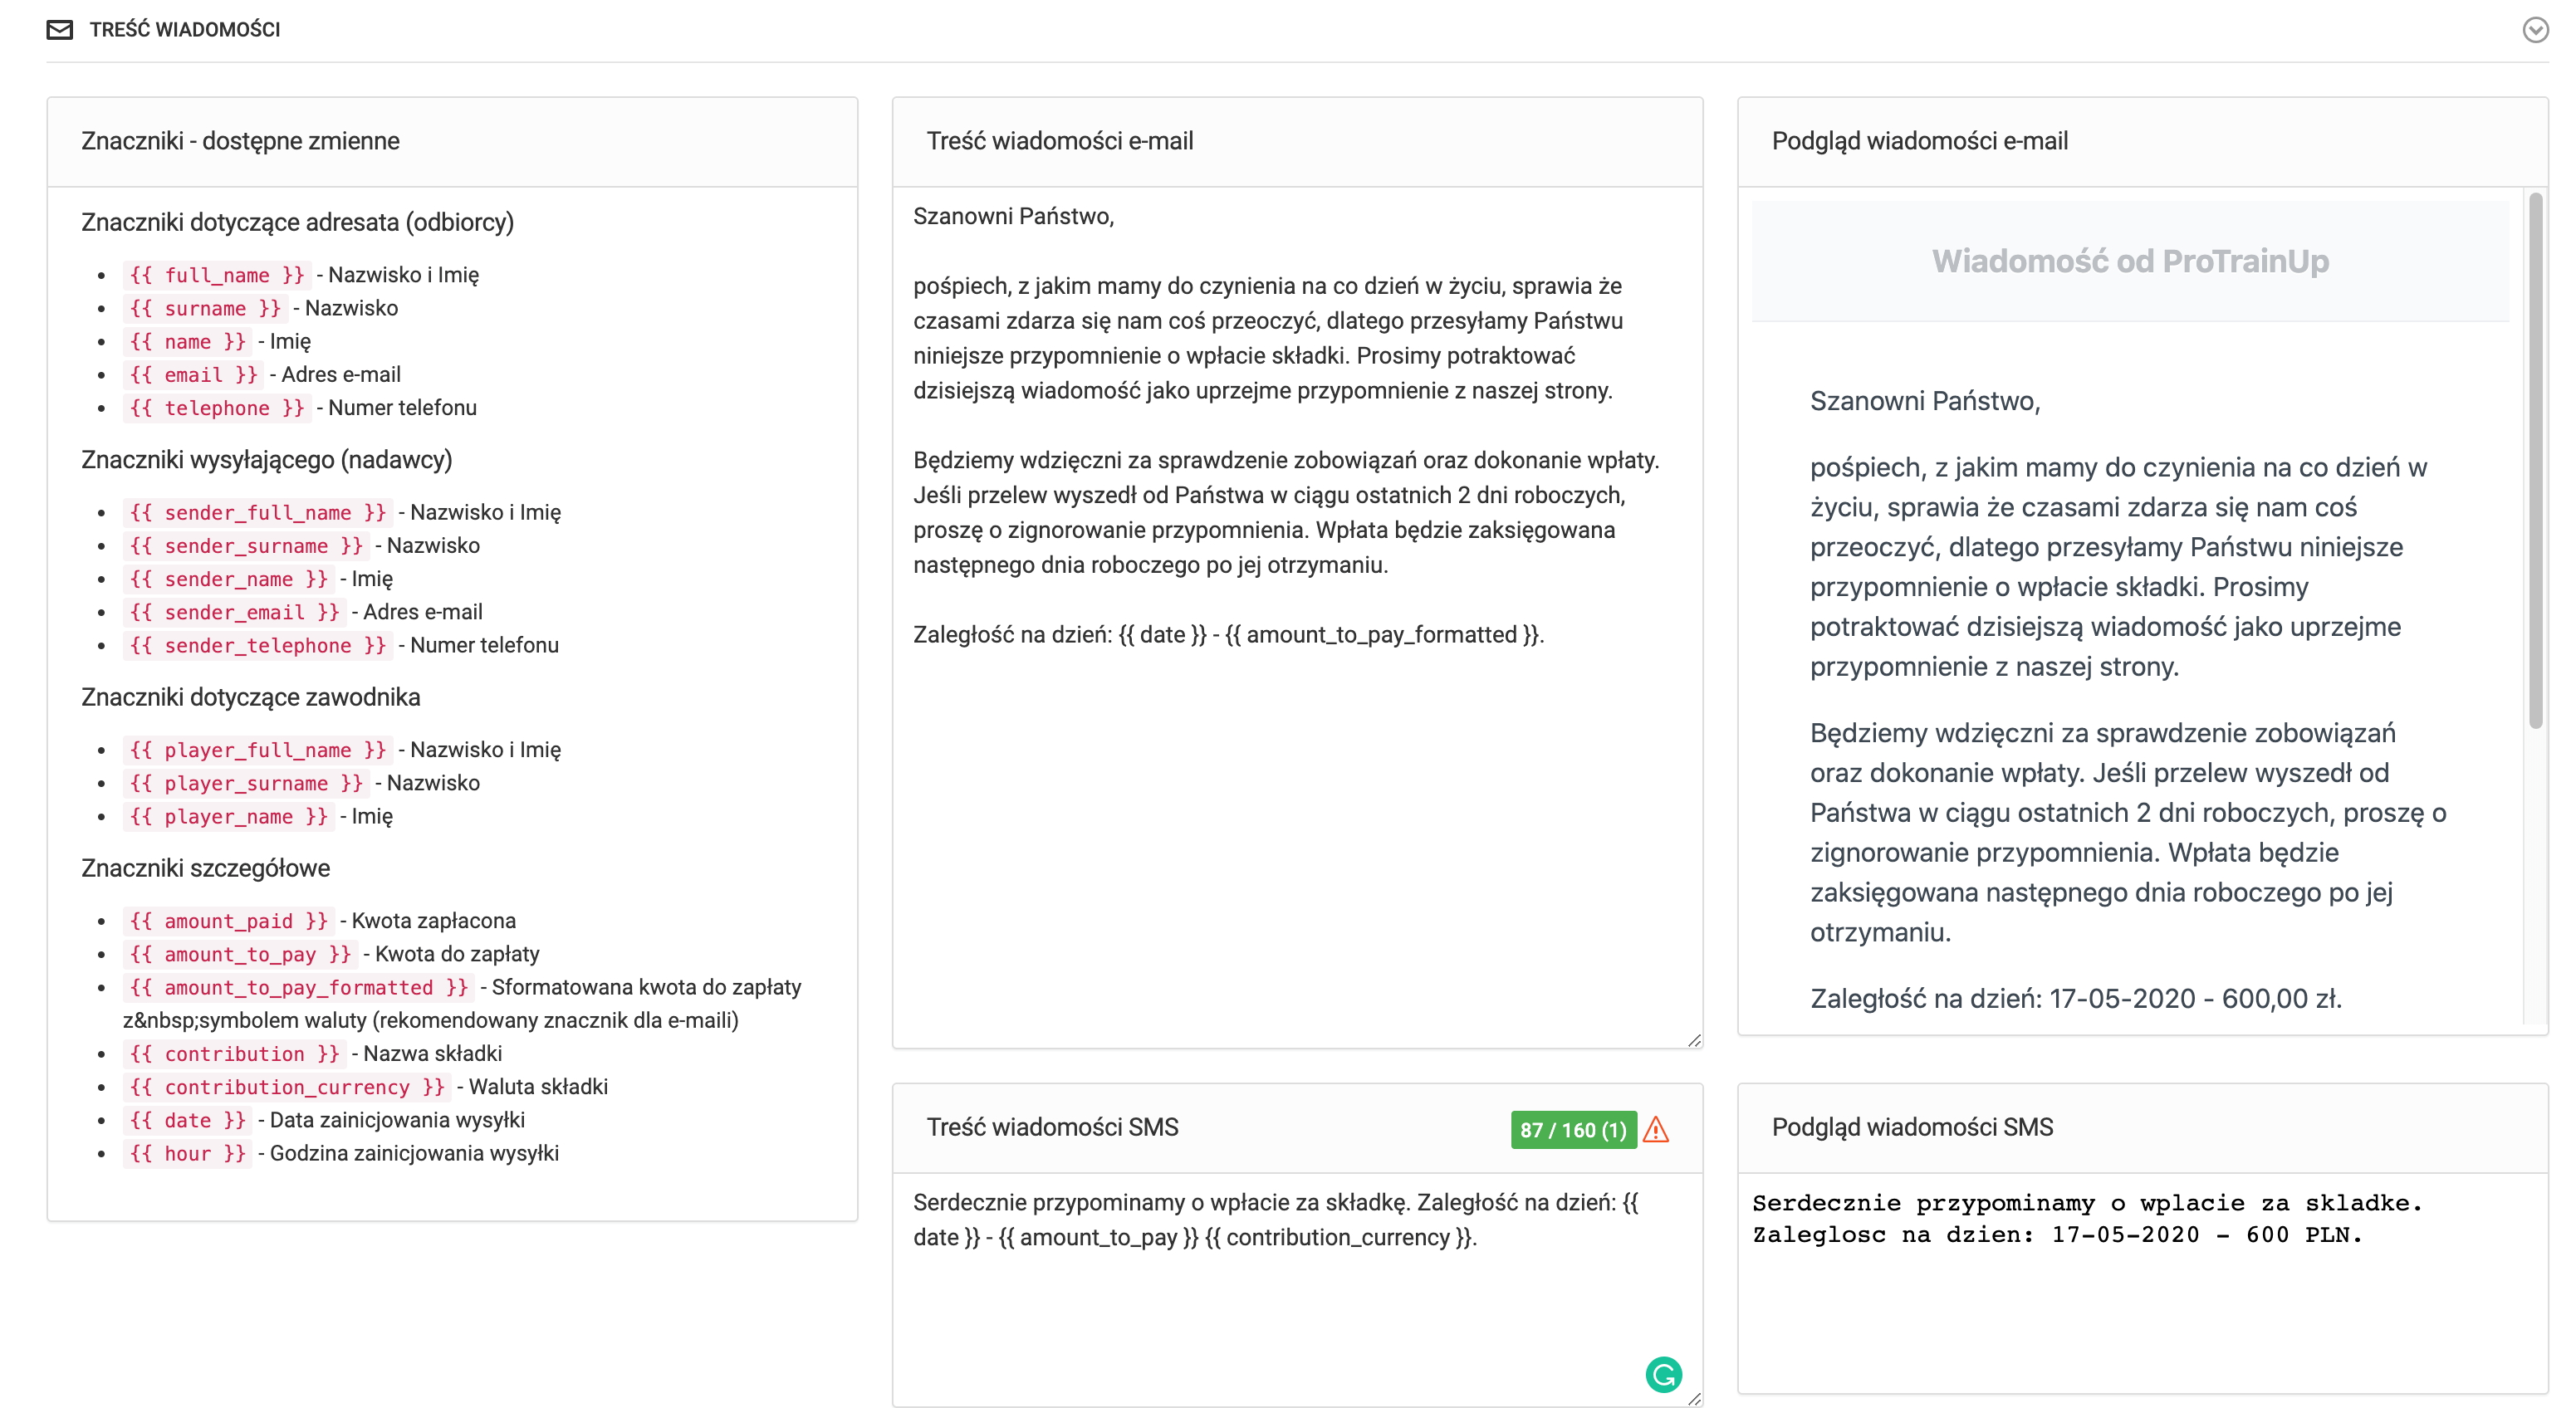Click the {{ sender_email }} tag
This screenshot has height=1408, width=2576.
tap(234, 612)
